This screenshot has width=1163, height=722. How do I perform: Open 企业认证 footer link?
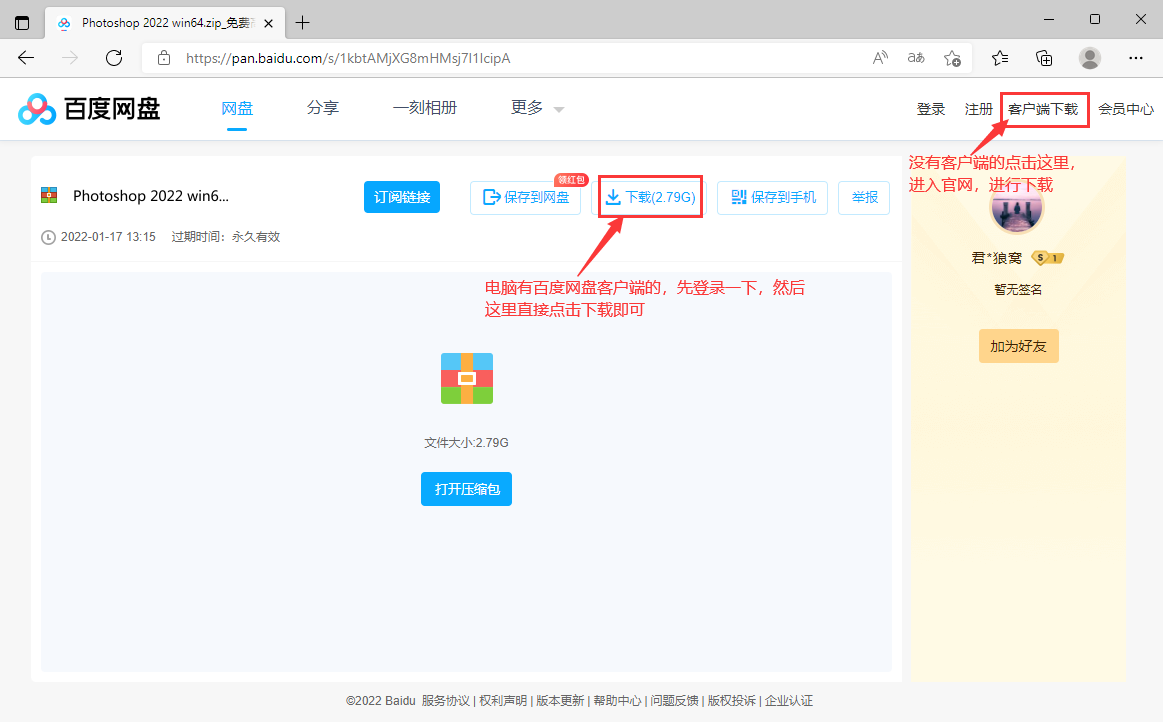[788, 700]
